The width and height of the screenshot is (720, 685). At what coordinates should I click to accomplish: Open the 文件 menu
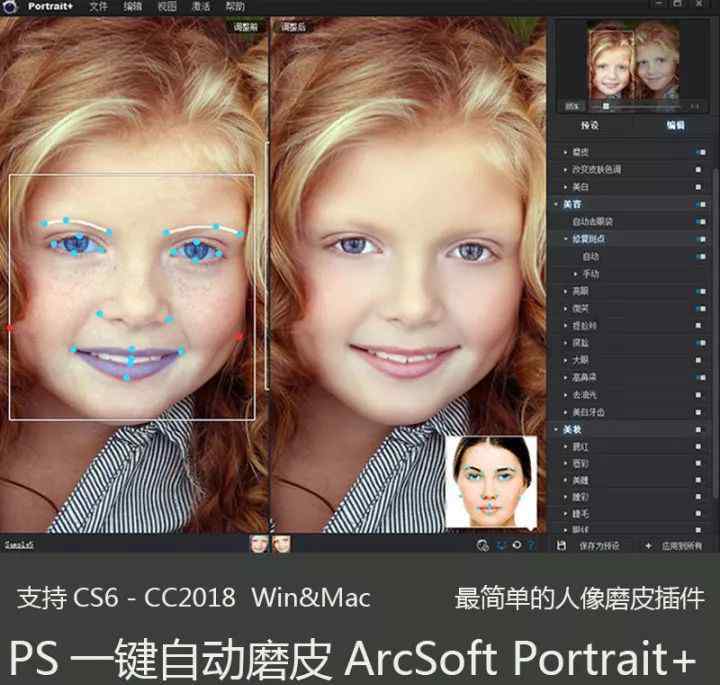[98, 6]
